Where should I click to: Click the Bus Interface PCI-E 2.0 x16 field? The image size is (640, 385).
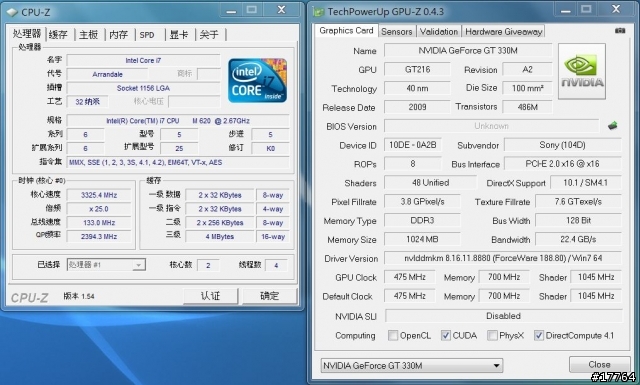(x=562, y=164)
